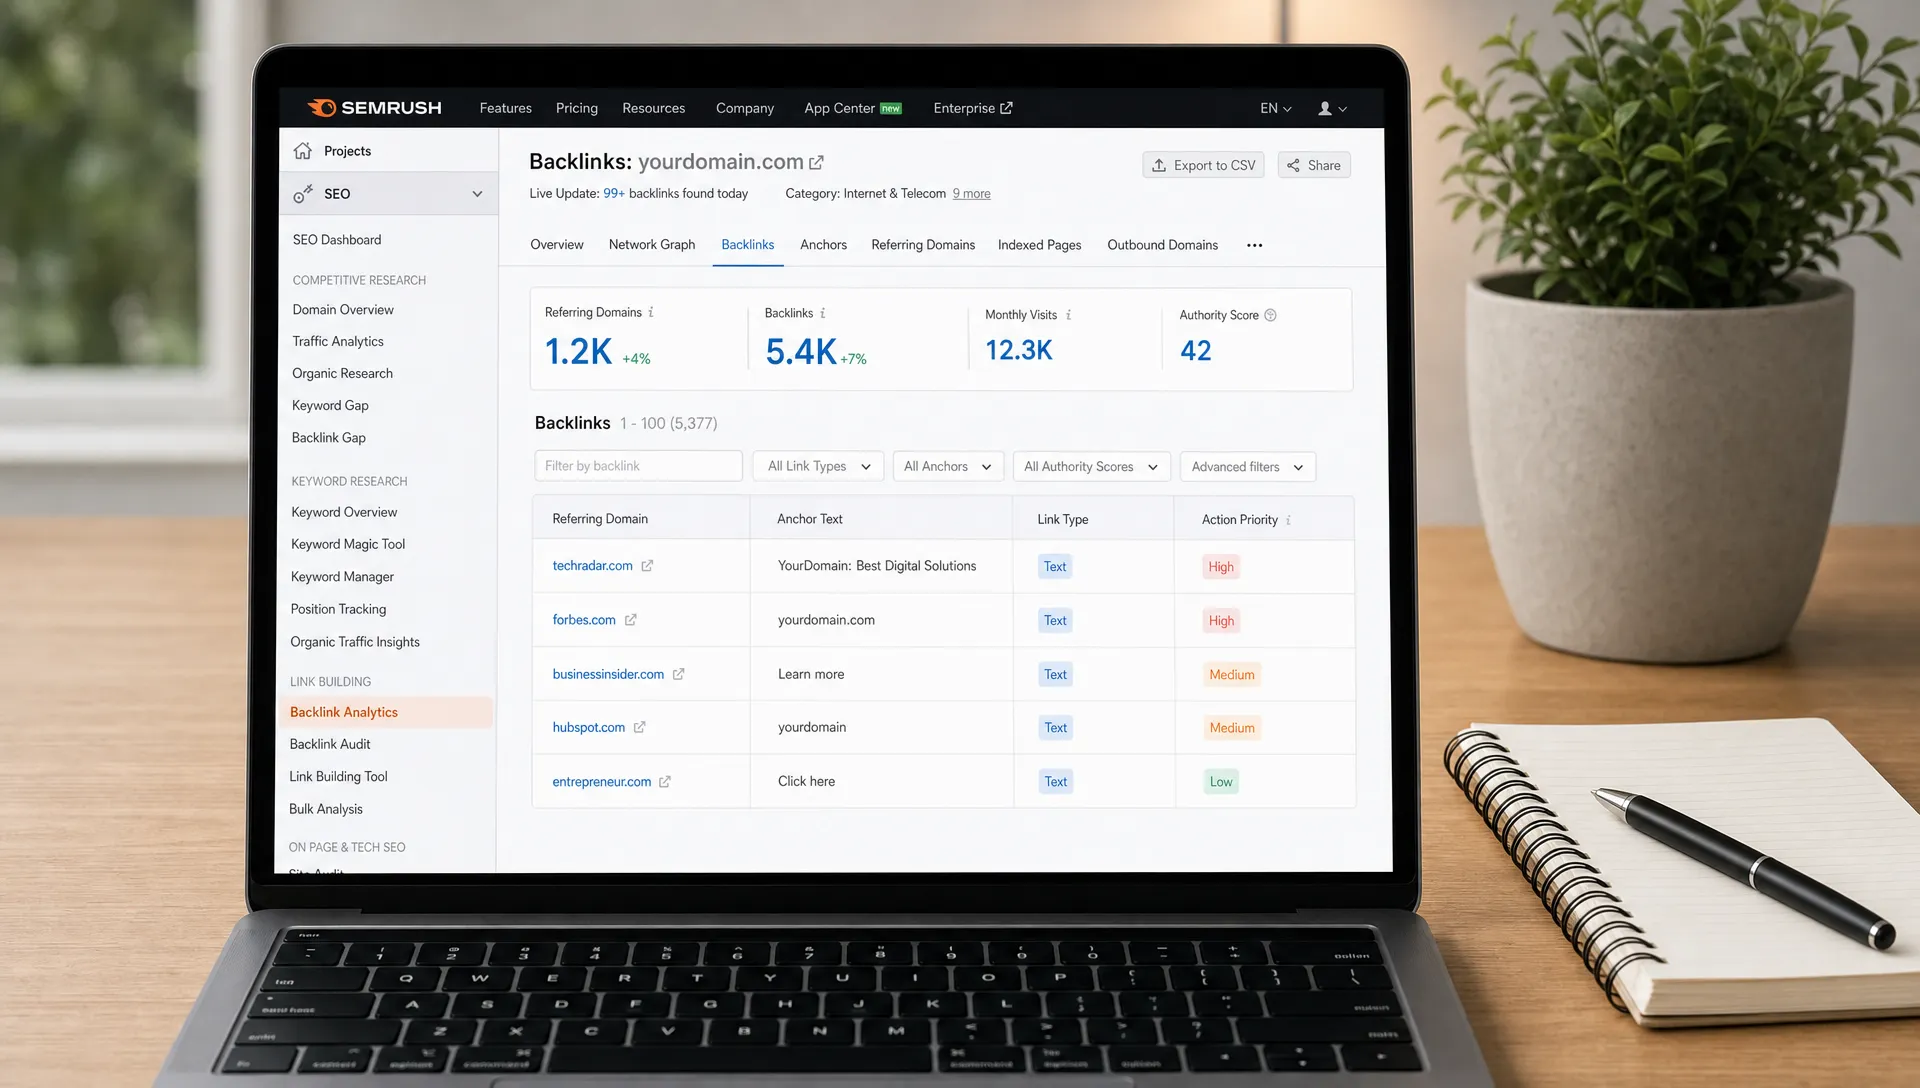Open forbes.com referring domain link
The height and width of the screenshot is (1088, 1920).
pyautogui.click(x=584, y=620)
